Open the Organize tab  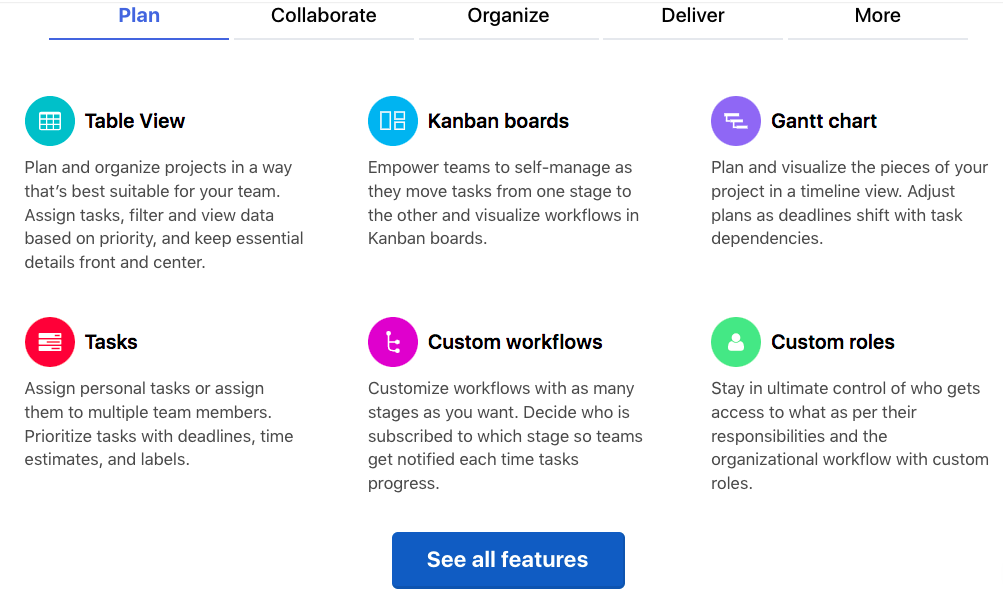coord(509,16)
